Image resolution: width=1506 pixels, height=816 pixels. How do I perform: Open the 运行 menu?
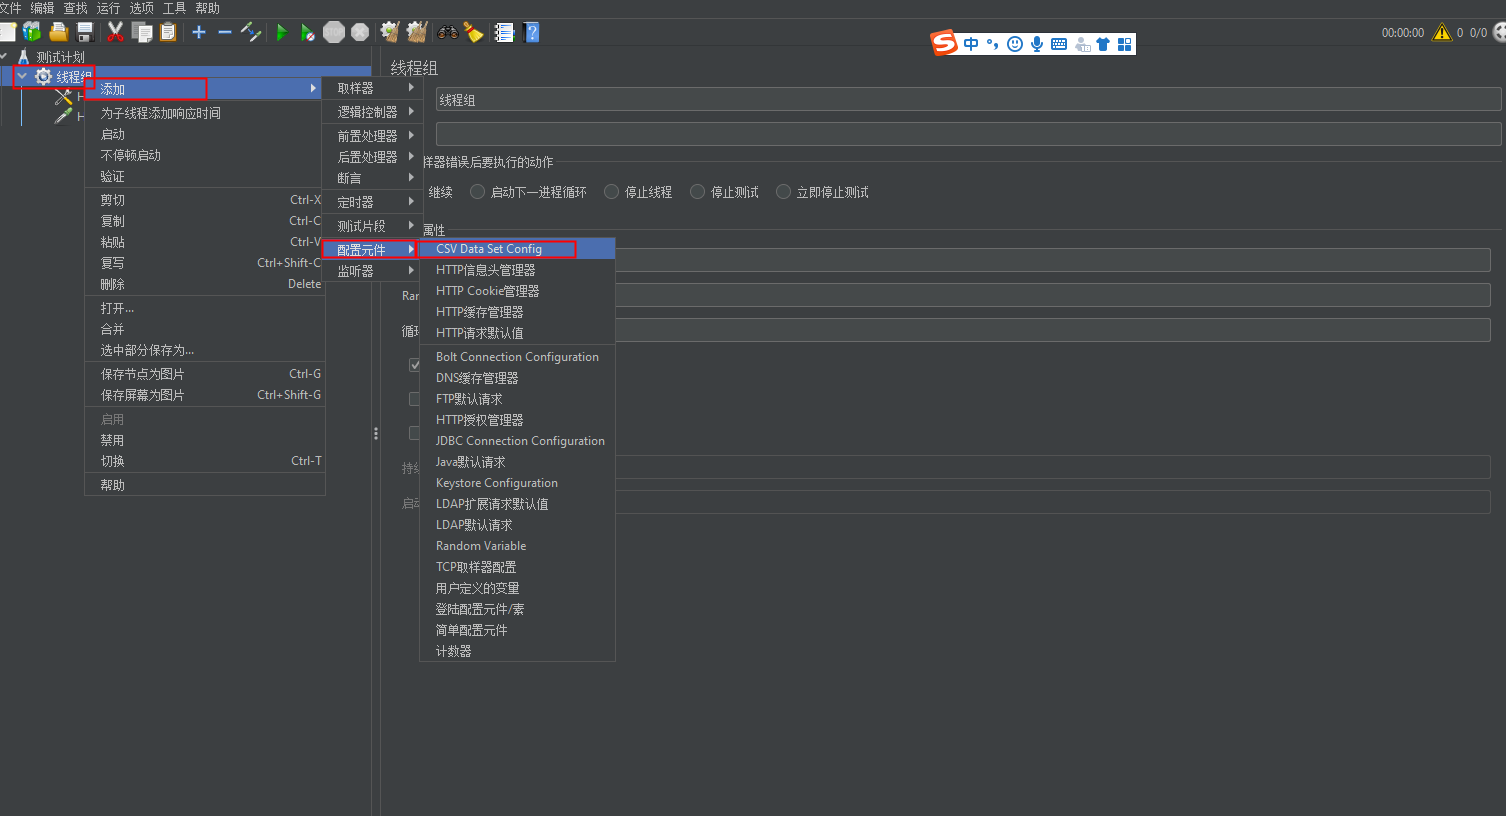point(108,8)
